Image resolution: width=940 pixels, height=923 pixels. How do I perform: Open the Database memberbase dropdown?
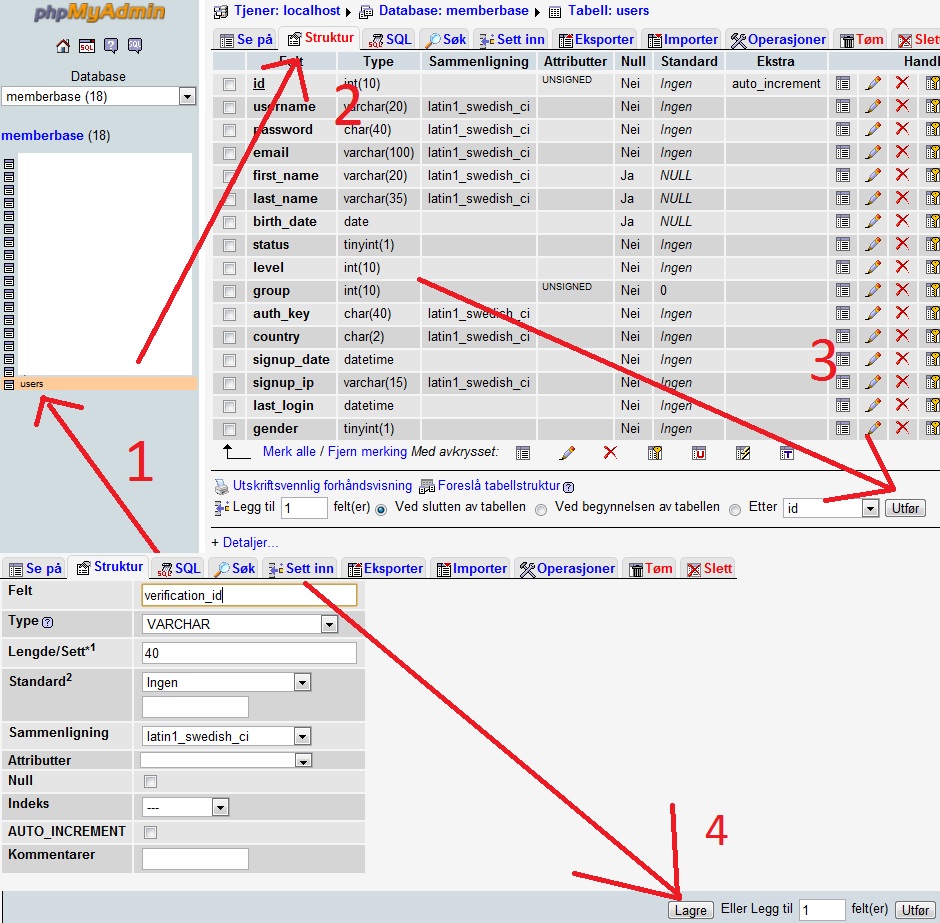click(x=99, y=96)
